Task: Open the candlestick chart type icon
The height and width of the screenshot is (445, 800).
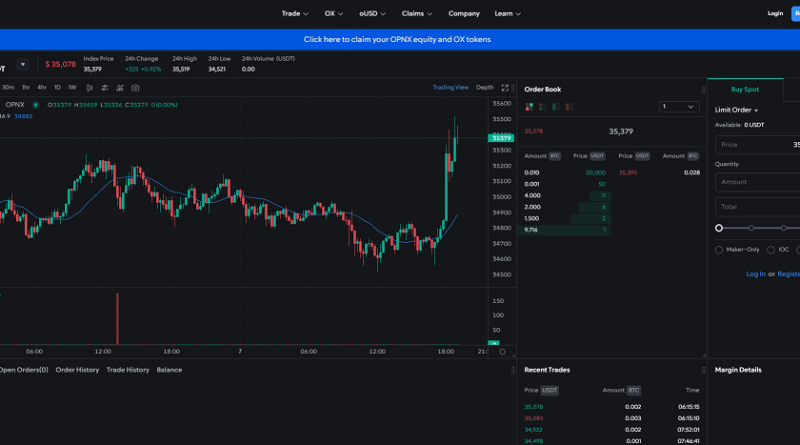Action: click(x=89, y=88)
